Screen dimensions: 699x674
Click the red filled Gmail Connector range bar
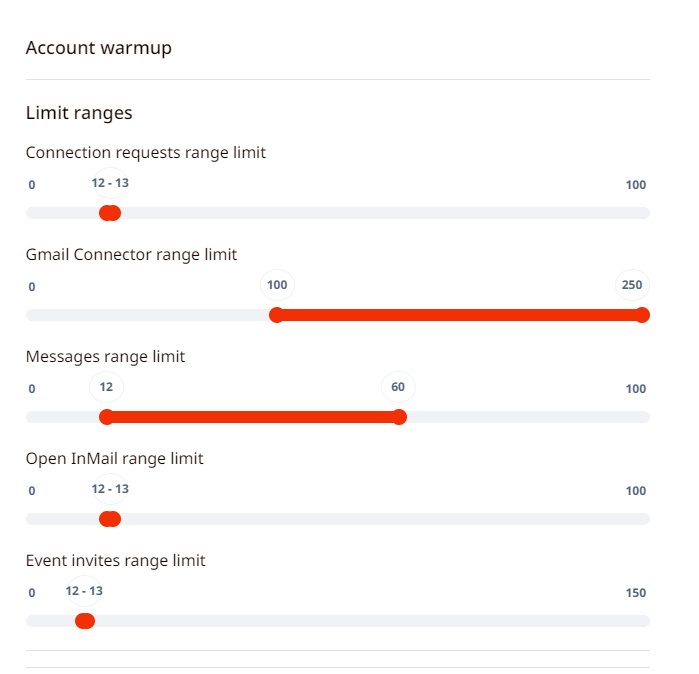tap(460, 315)
